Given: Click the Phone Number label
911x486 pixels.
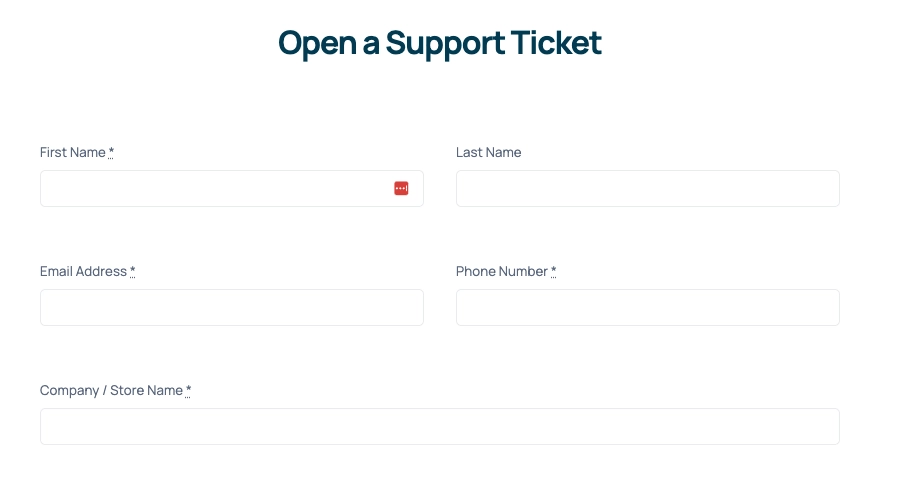Looking at the screenshot, I should coord(501,271).
